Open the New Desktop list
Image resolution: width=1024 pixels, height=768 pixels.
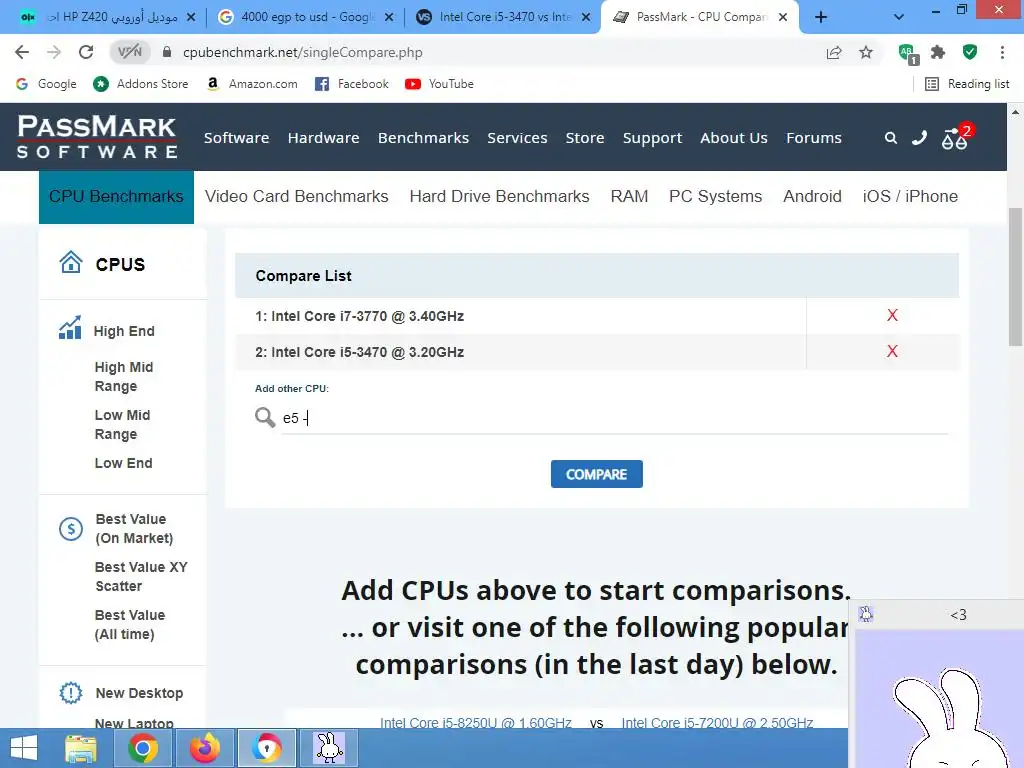139,693
